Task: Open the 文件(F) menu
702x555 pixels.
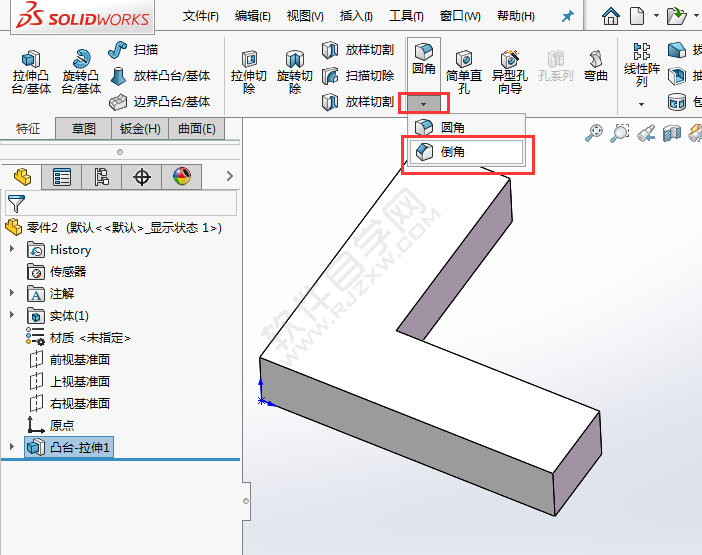Action: coord(201,16)
